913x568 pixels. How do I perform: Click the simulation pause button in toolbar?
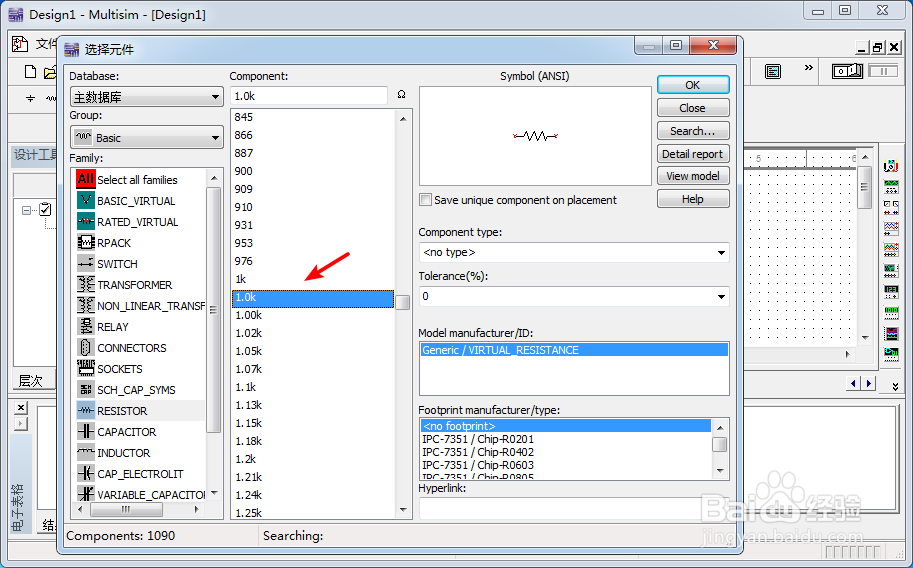click(x=883, y=71)
